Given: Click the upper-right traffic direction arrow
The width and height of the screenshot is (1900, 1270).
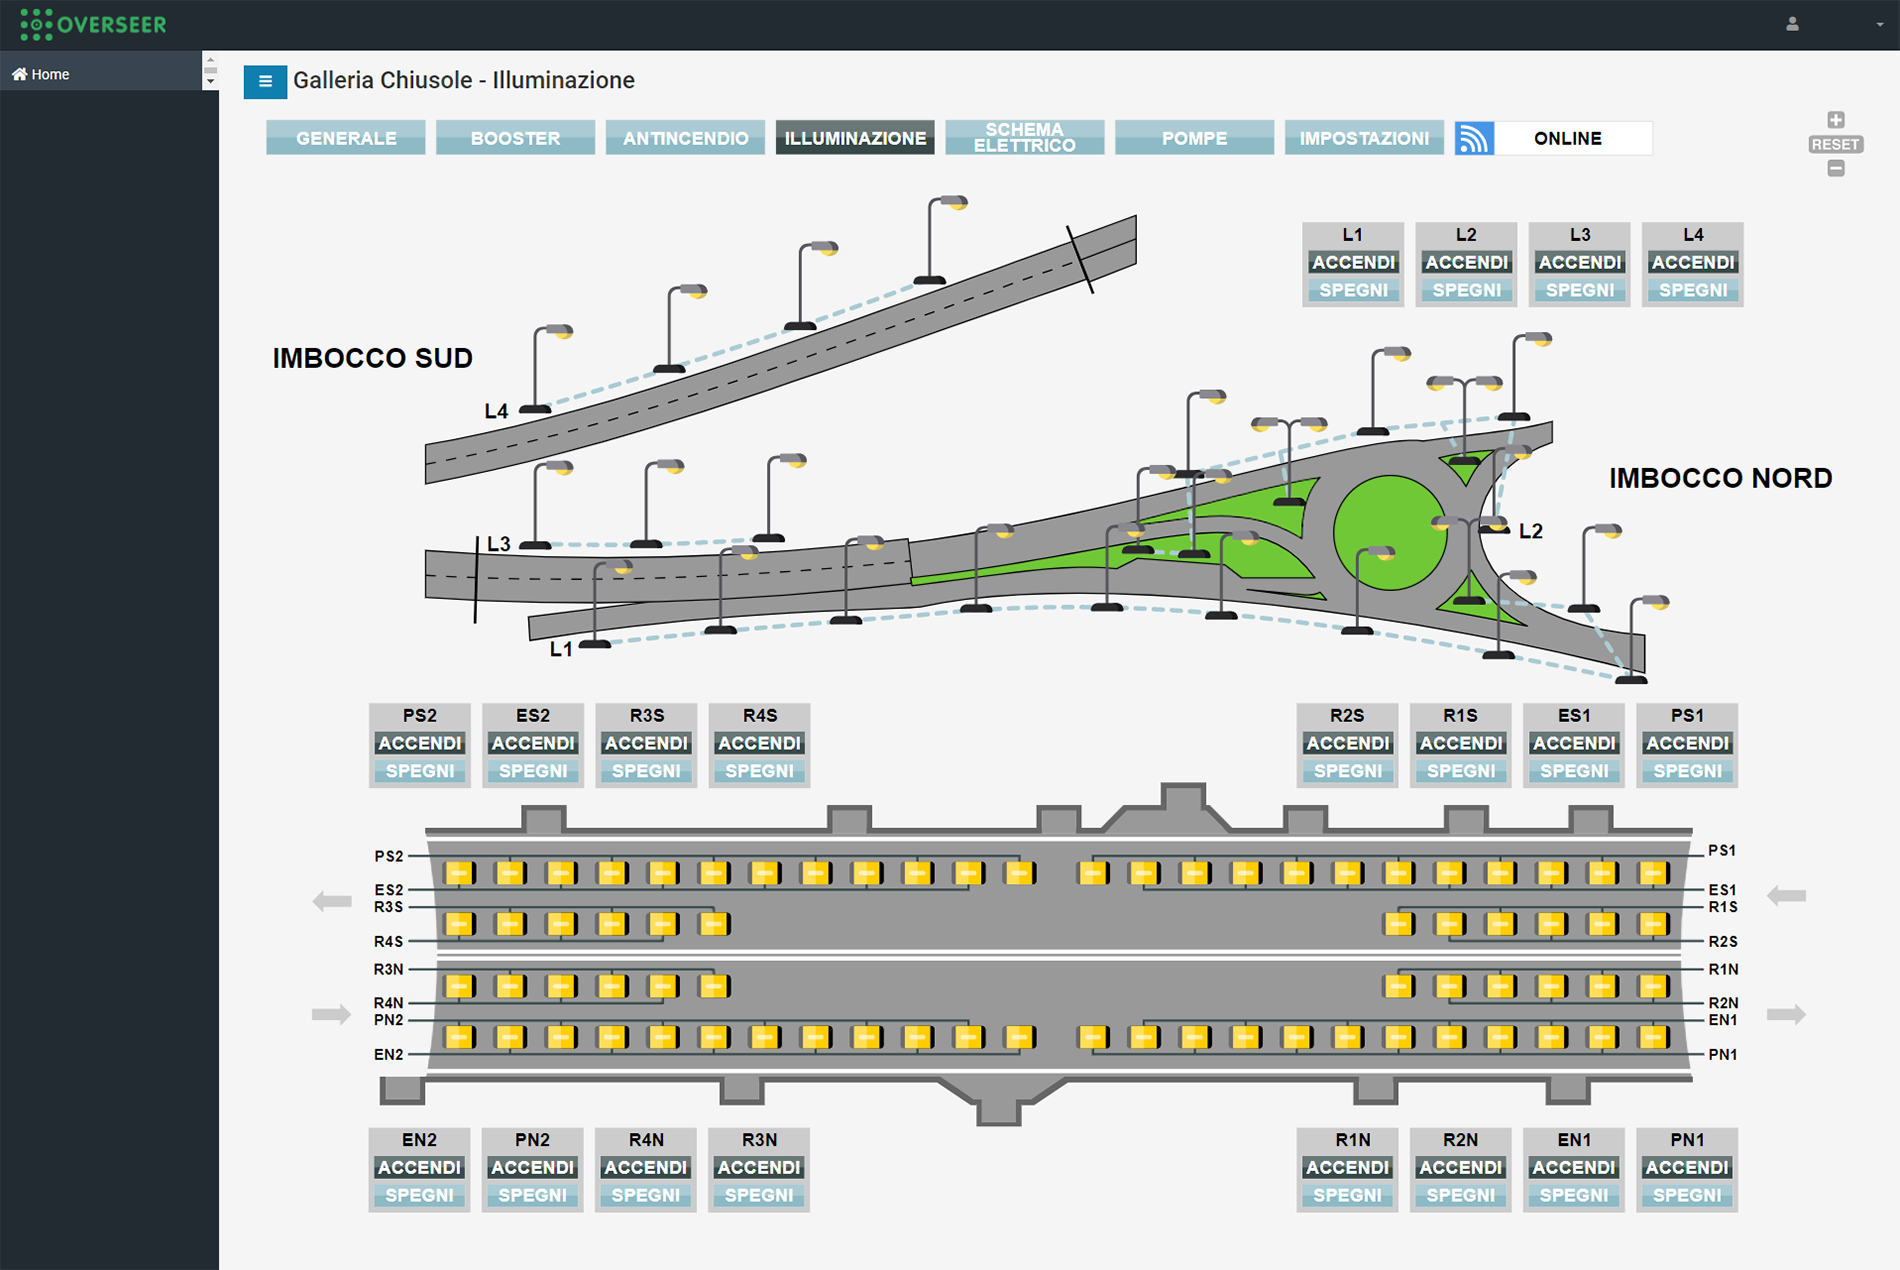Looking at the screenshot, I should (x=1786, y=895).
